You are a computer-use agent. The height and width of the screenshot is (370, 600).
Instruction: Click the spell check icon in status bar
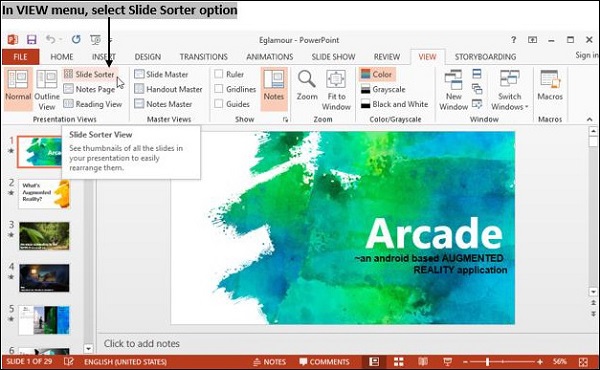coord(69,362)
